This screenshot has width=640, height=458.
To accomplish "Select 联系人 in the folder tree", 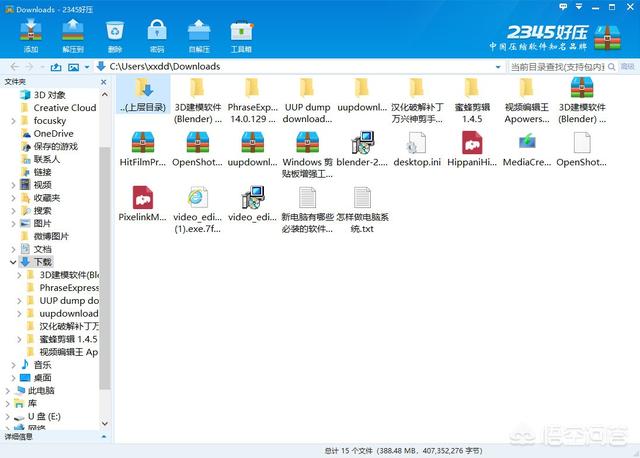I will [x=47, y=159].
